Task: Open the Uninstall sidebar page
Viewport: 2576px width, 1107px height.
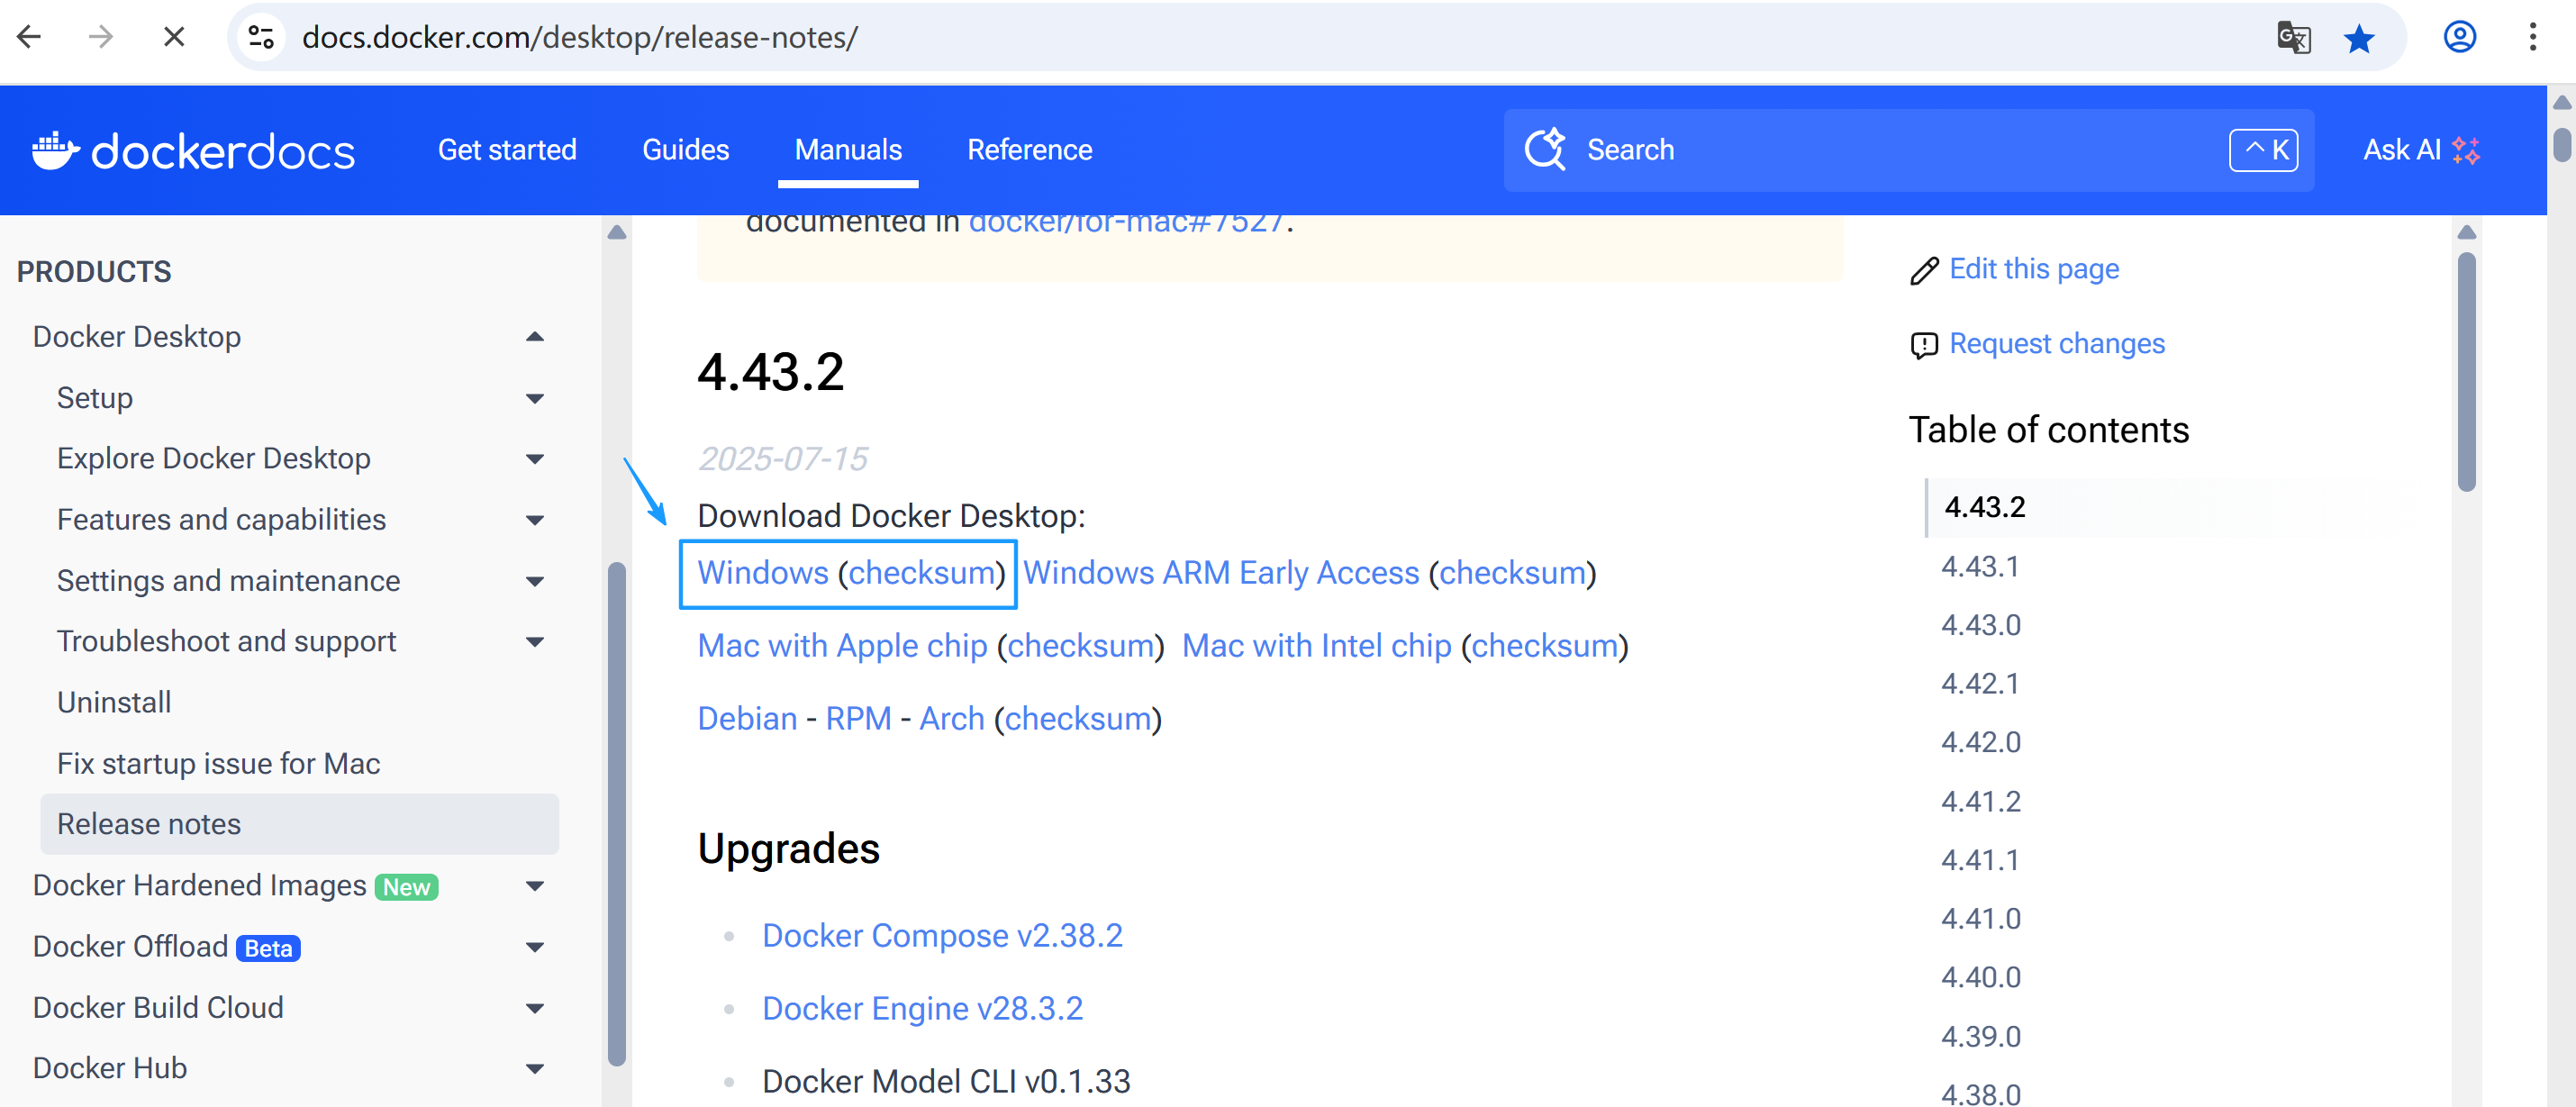Action: 114,703
